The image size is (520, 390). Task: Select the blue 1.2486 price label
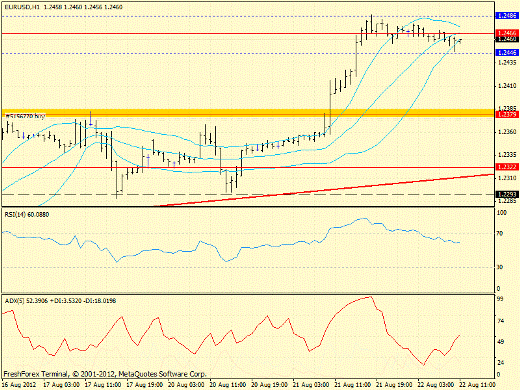pyautogui.click(x=507, y=15)
